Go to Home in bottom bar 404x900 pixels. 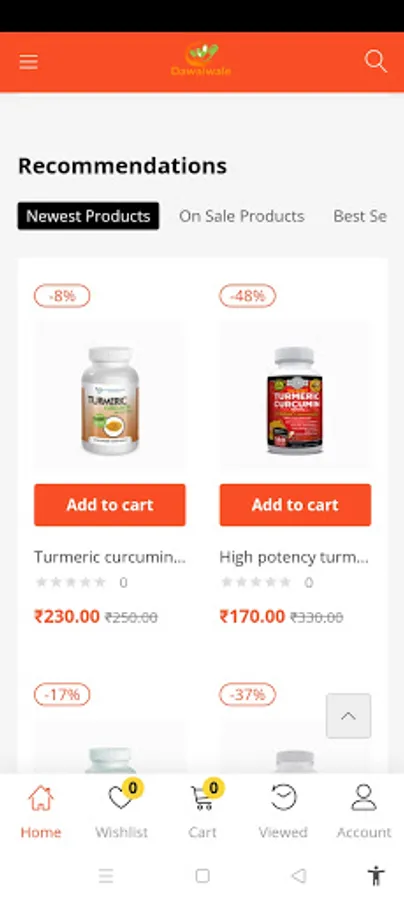(x=41, y=809)
